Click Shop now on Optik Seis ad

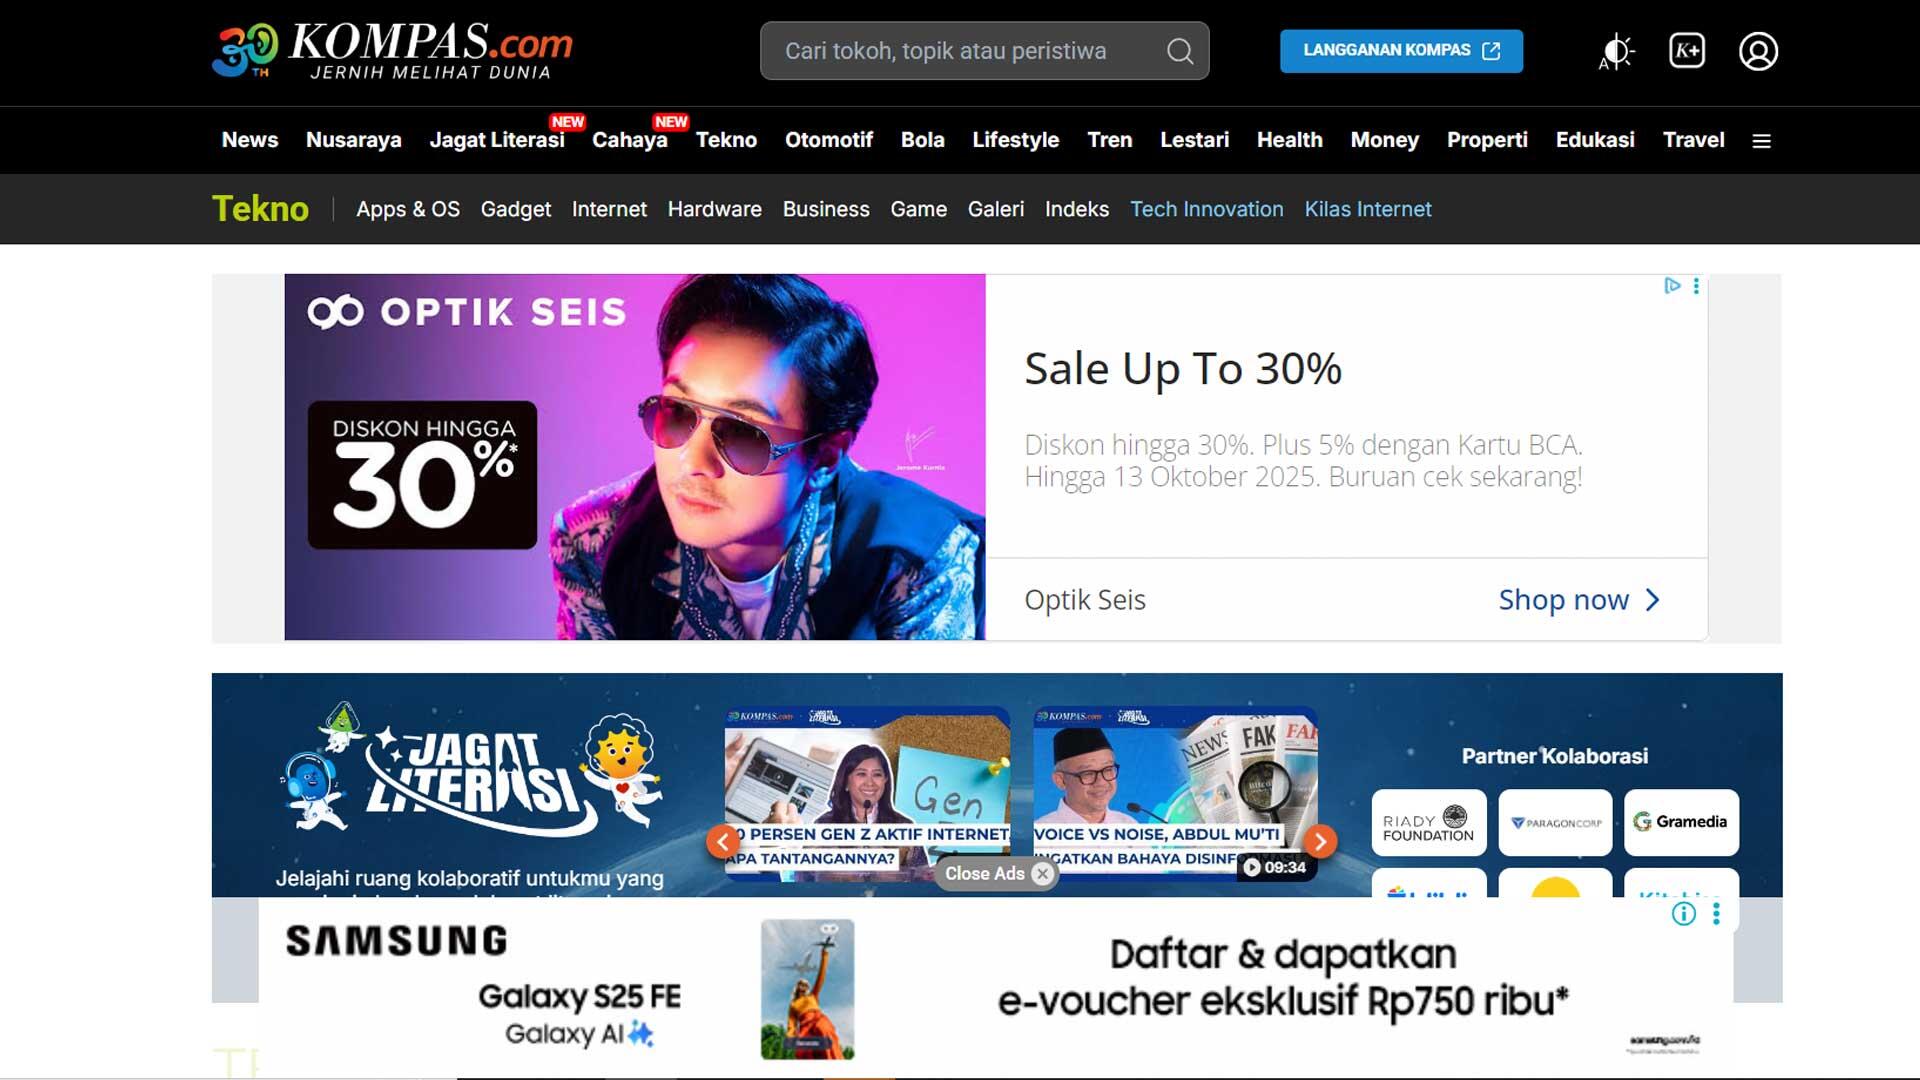1579,600
